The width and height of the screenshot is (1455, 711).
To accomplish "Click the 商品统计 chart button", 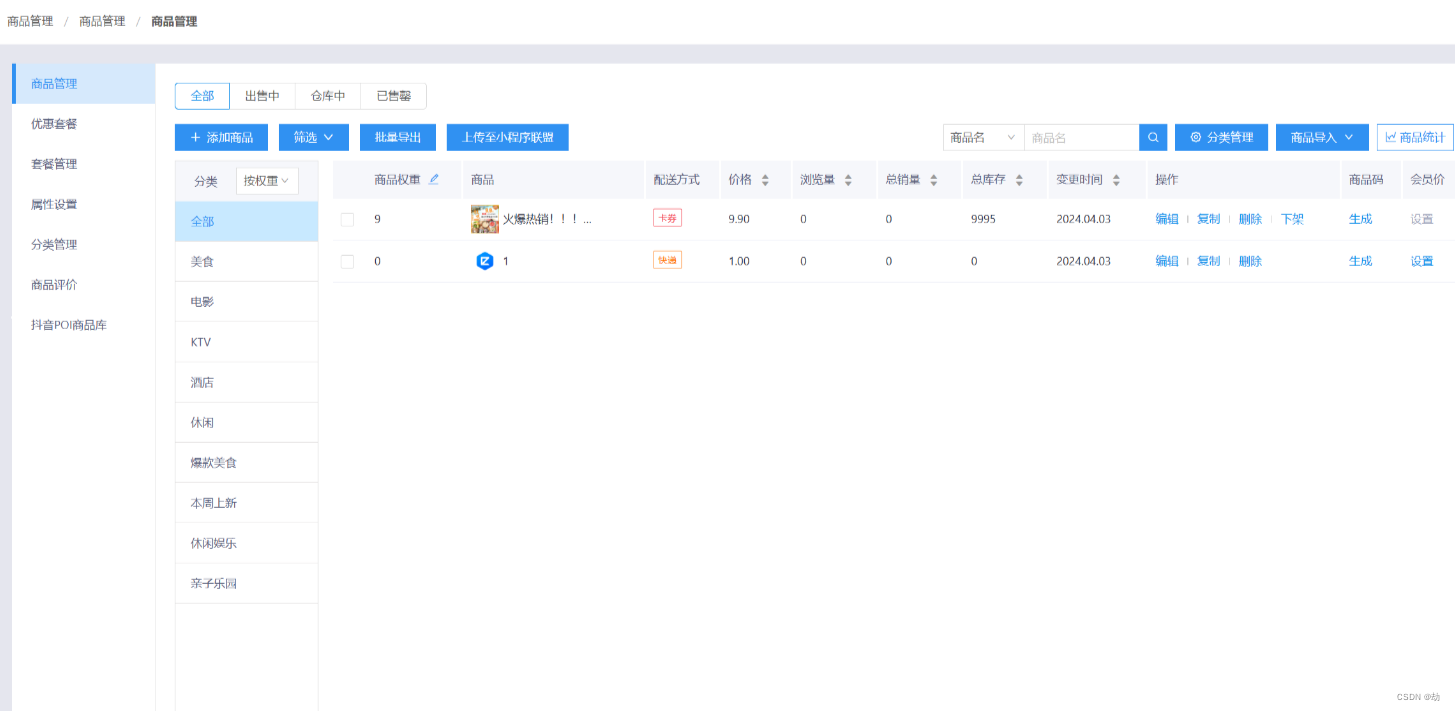I will pyautogui.click(x=1415, y=137).
